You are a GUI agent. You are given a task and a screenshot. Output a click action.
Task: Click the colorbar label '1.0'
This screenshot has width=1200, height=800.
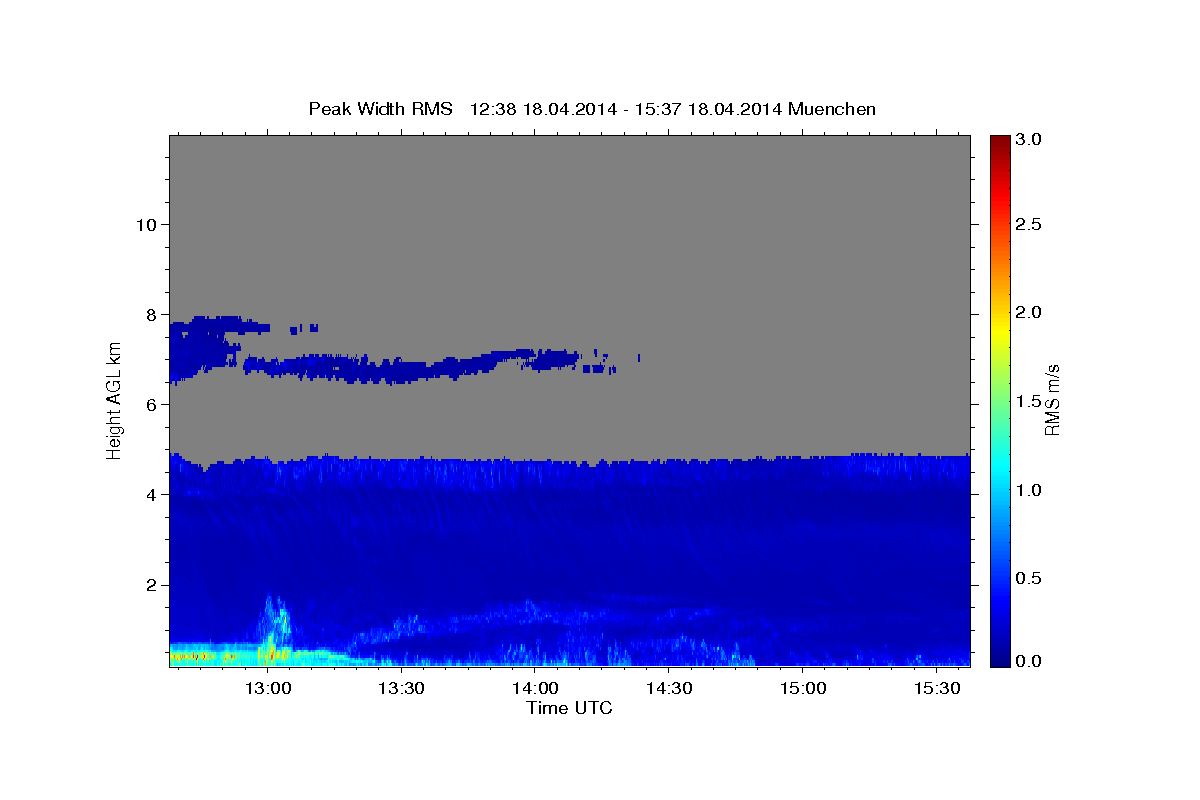click(1029, 490)
